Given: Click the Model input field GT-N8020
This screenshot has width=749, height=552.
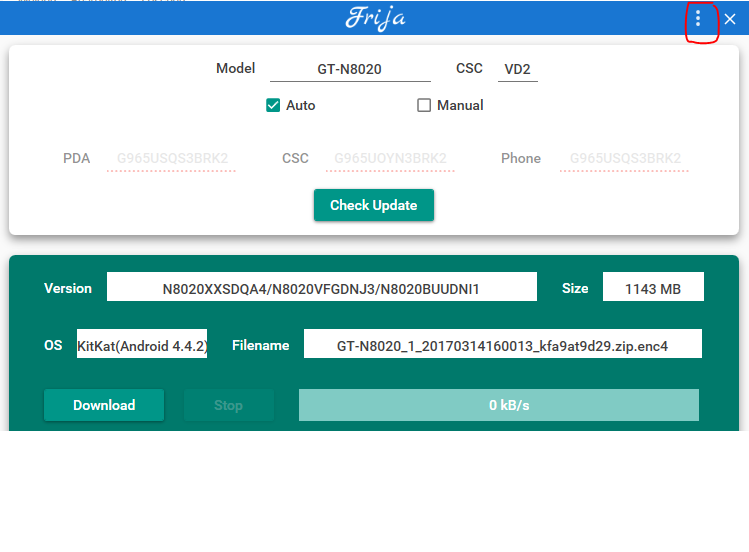Looking at the screenshot, I should click(350, 70).
